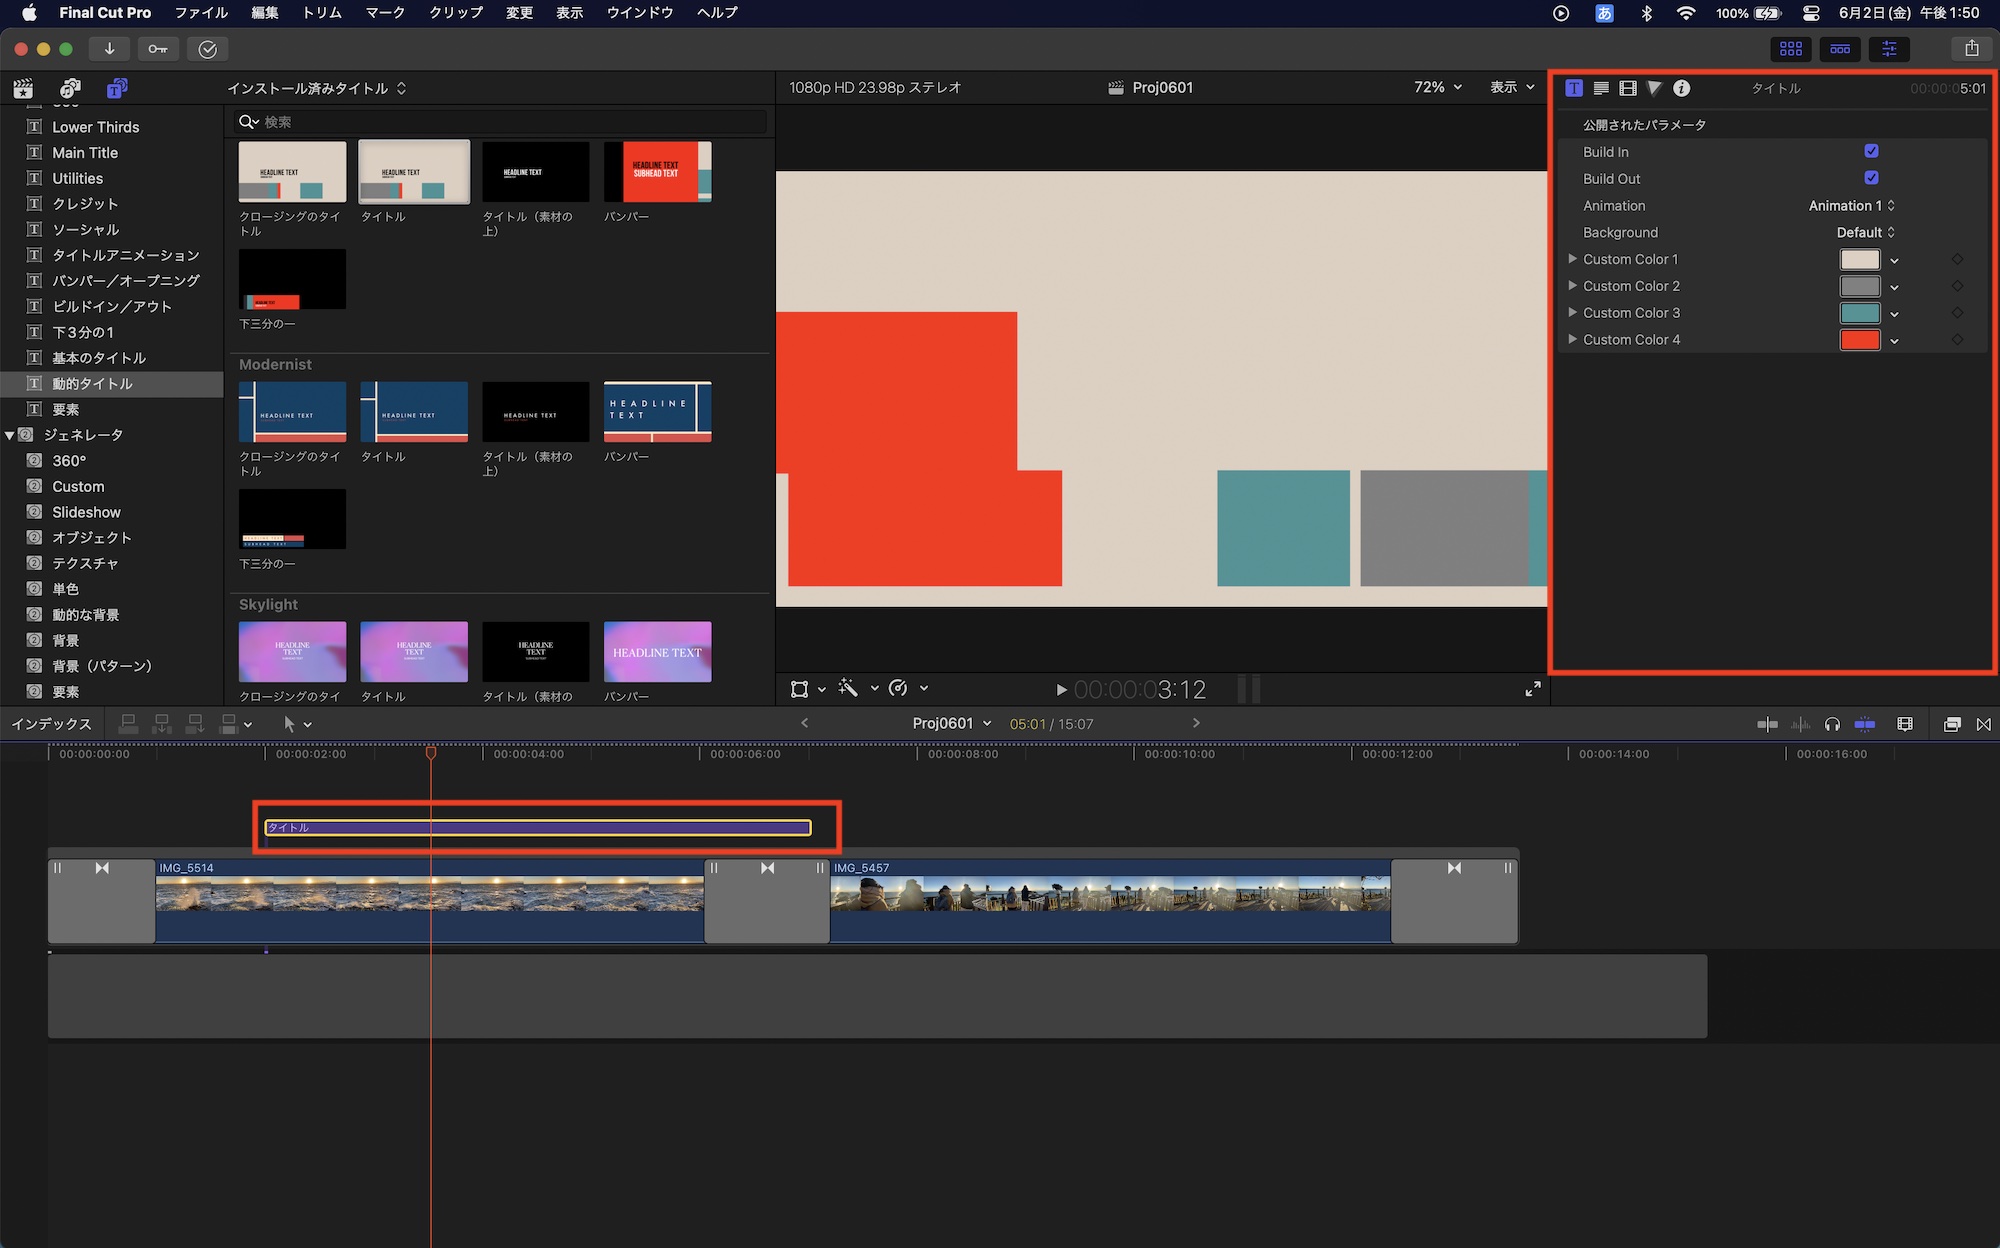This screenshot has height=1248, width=2000.
Task: Click the インデックス button
Action: tap(51, 724)
